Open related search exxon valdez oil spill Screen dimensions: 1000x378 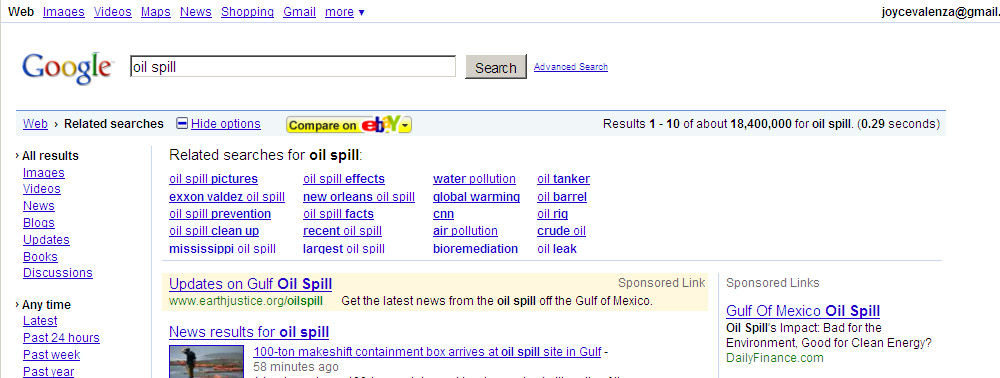227,197
